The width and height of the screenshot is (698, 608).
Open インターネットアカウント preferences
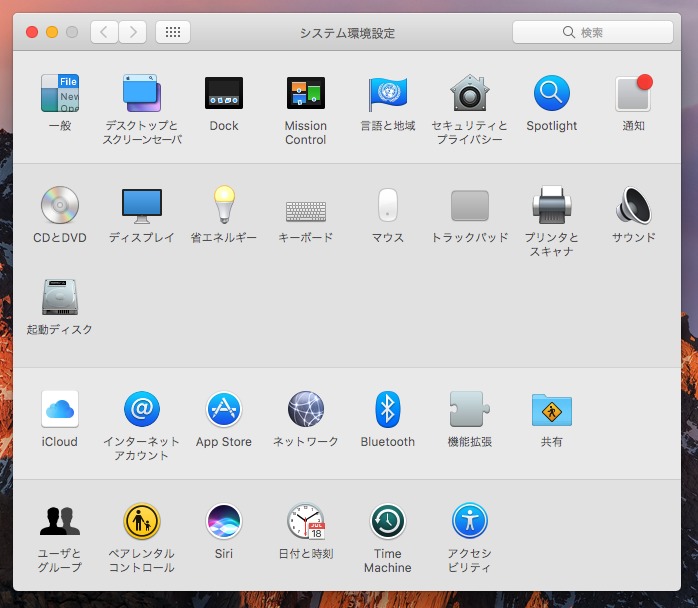tap(142, 409)
